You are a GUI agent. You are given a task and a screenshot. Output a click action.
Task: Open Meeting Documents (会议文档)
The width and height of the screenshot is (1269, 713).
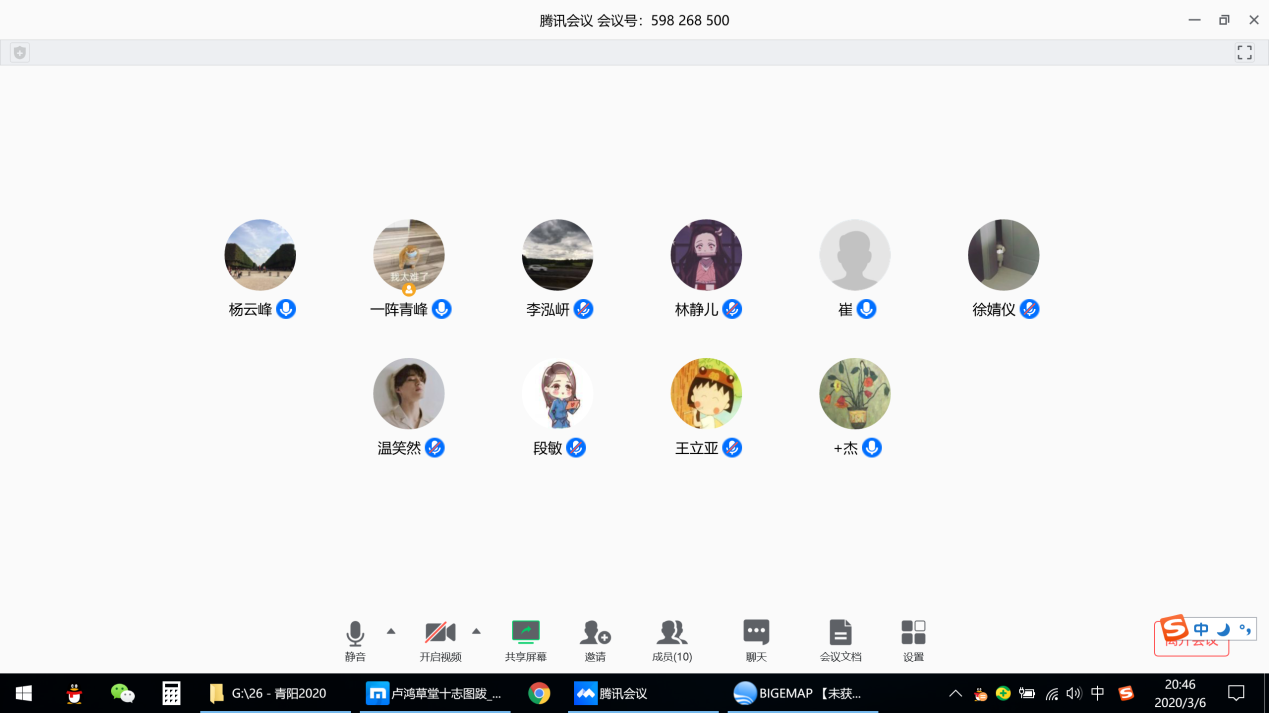pyautogui.click(x=840, y=633)
